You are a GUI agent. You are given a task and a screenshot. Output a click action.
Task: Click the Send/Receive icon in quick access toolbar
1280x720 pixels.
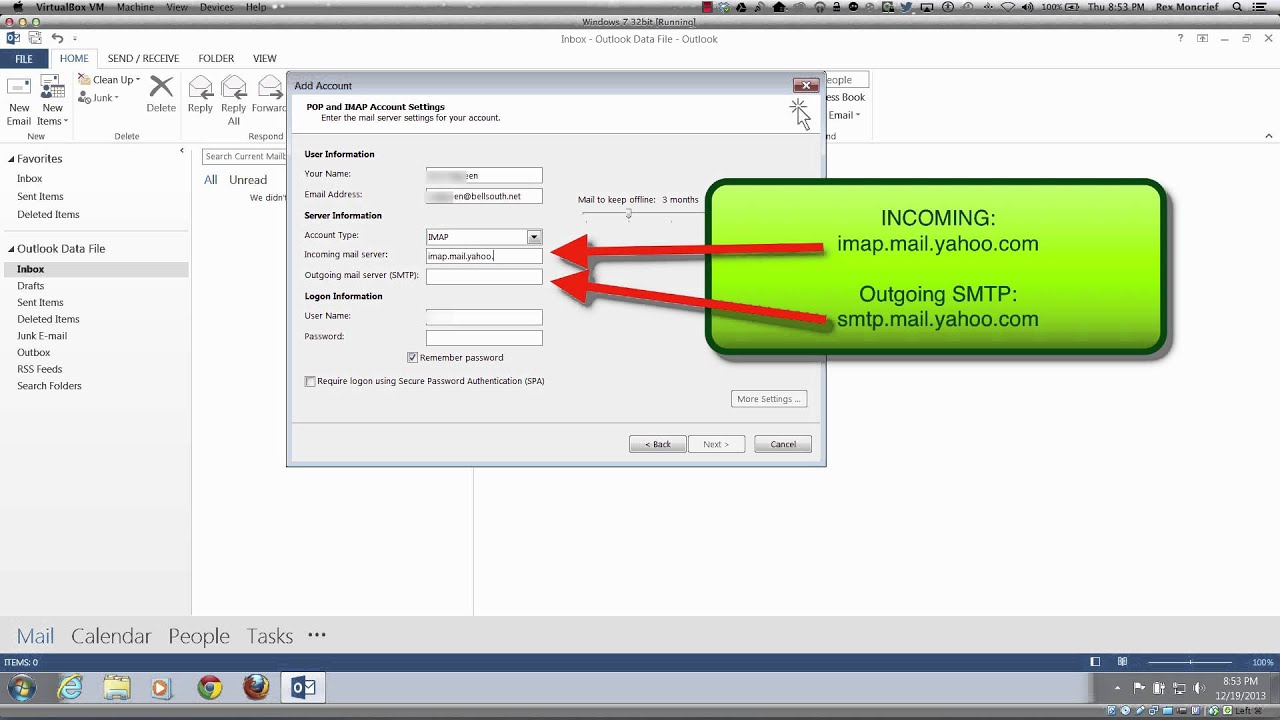click(35, 39)
